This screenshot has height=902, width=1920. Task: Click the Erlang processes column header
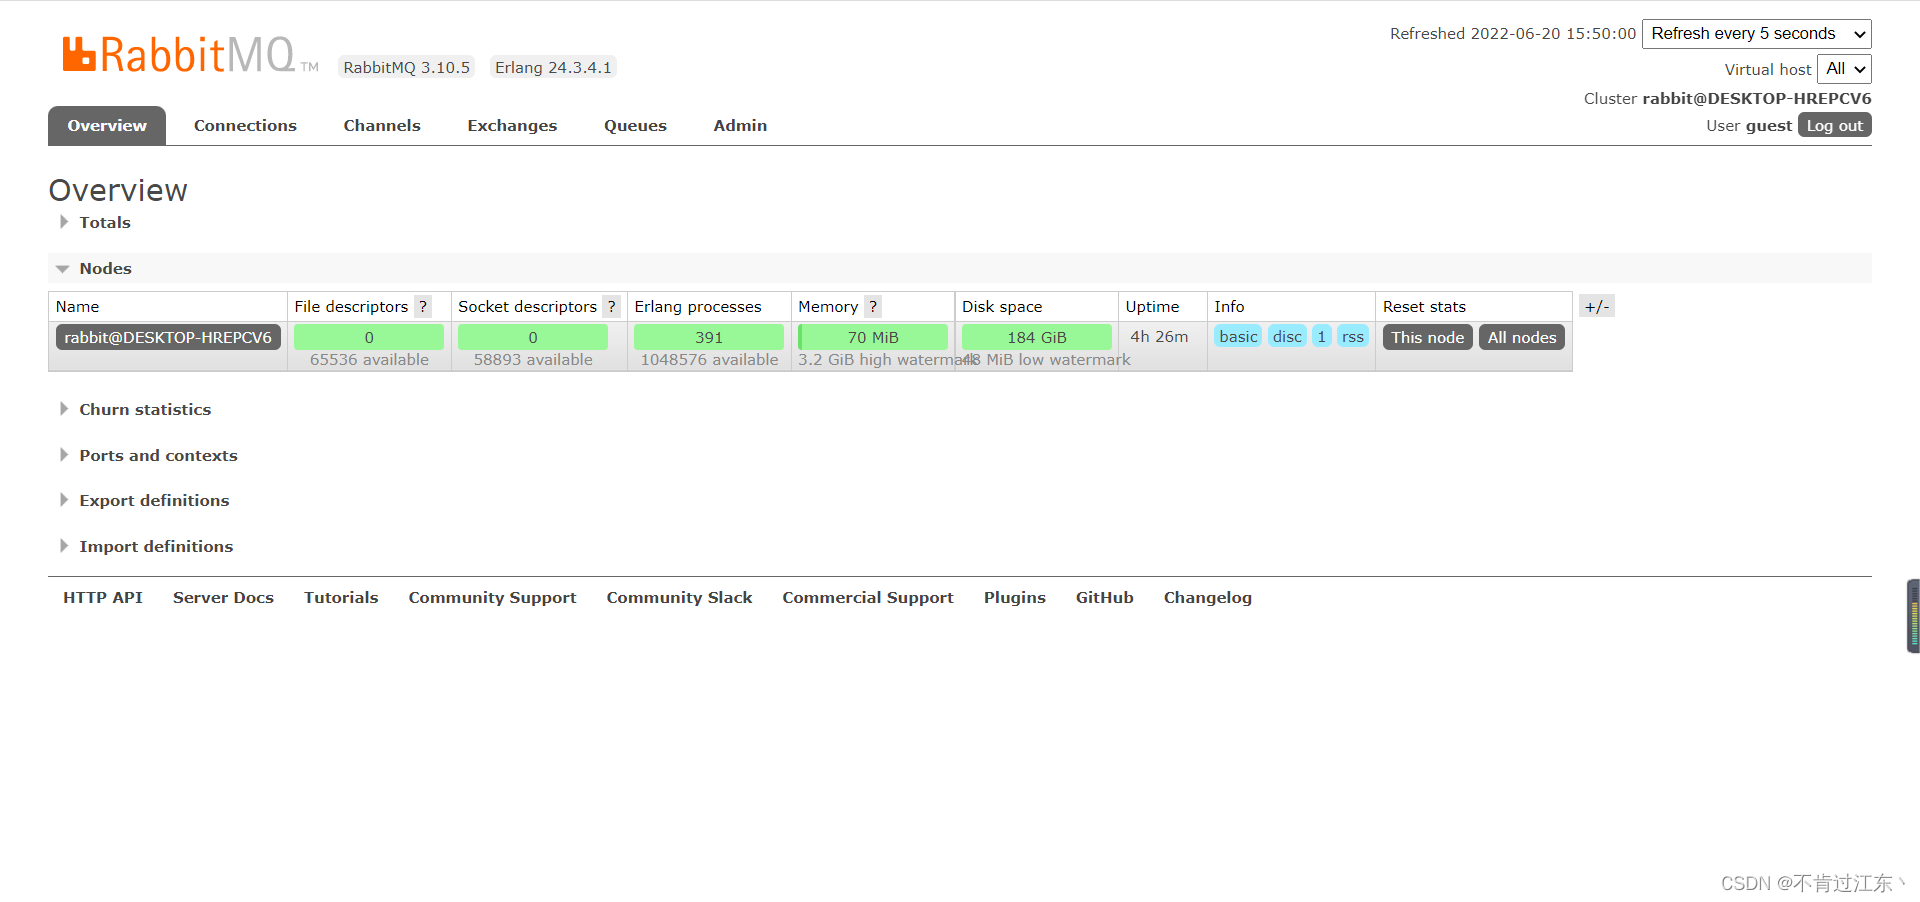[x=698, y=307]
